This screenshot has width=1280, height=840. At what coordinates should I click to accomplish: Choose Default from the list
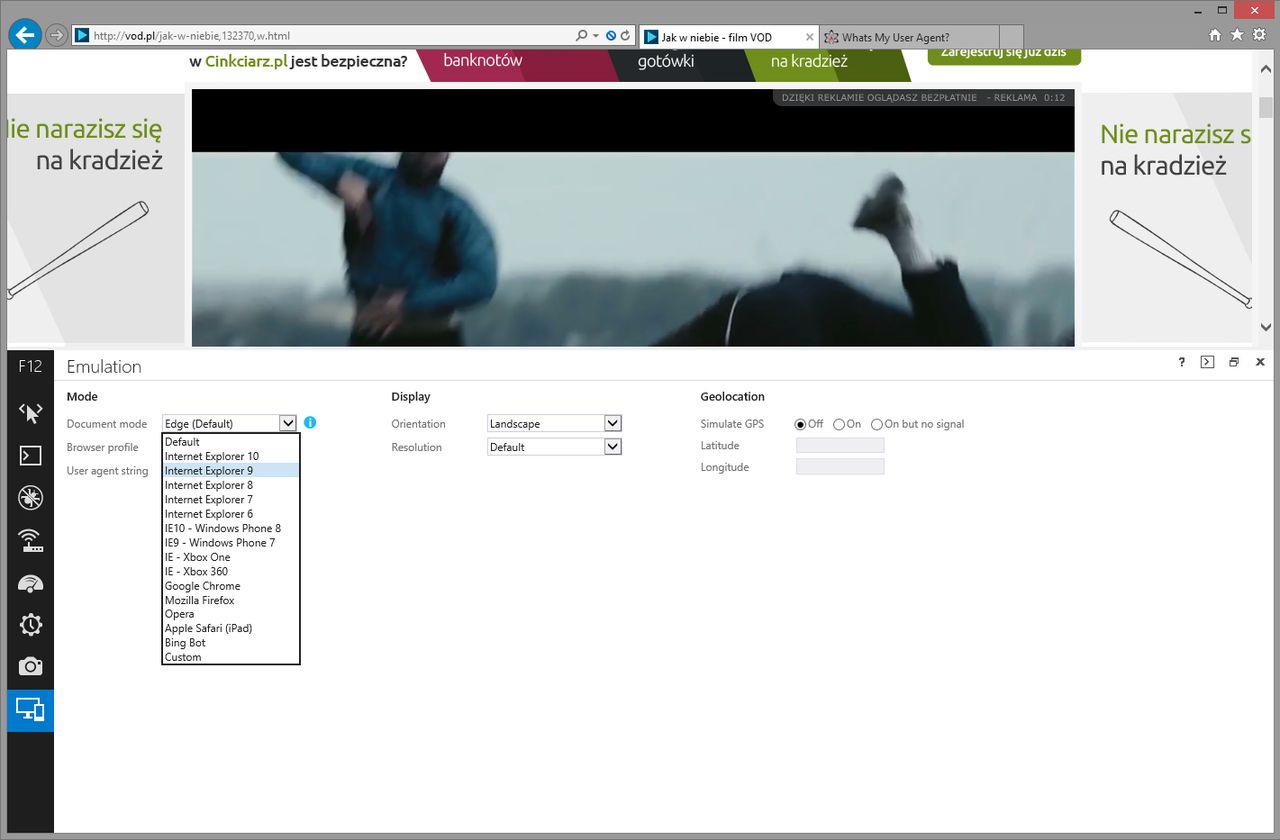[231, 442]
